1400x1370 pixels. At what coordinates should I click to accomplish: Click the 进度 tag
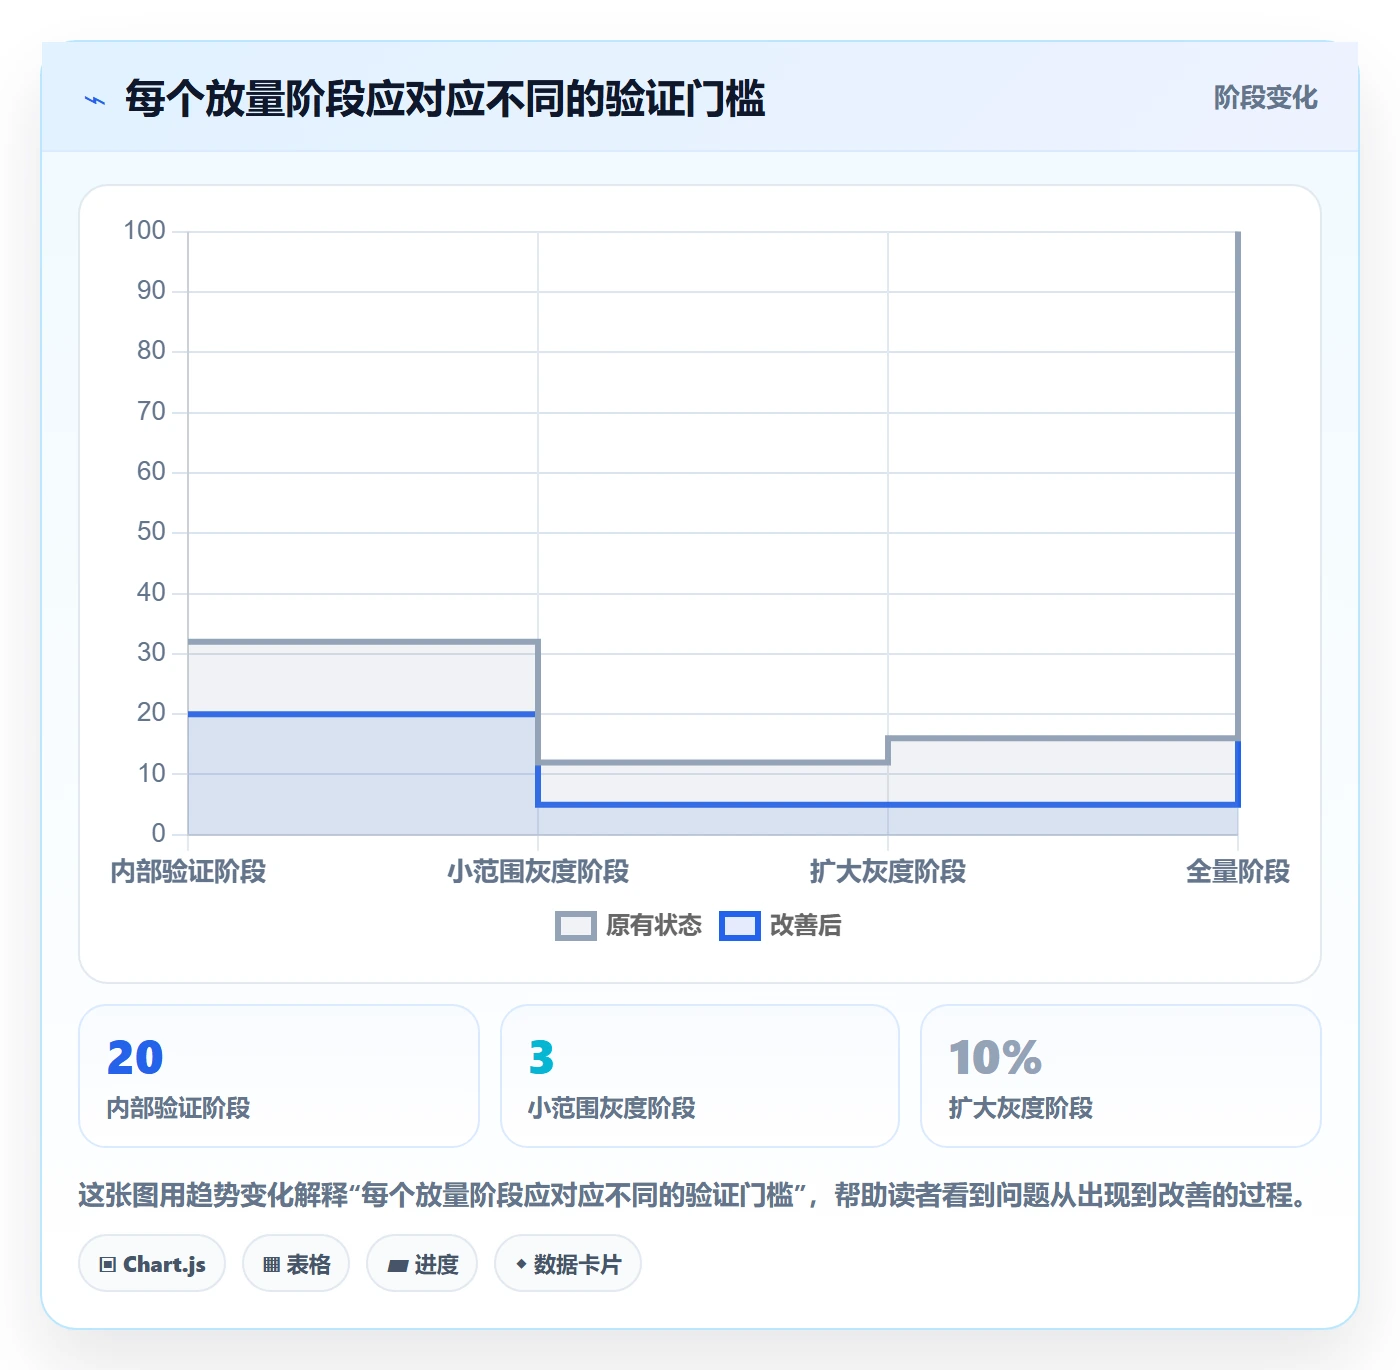click(422, 1264)
